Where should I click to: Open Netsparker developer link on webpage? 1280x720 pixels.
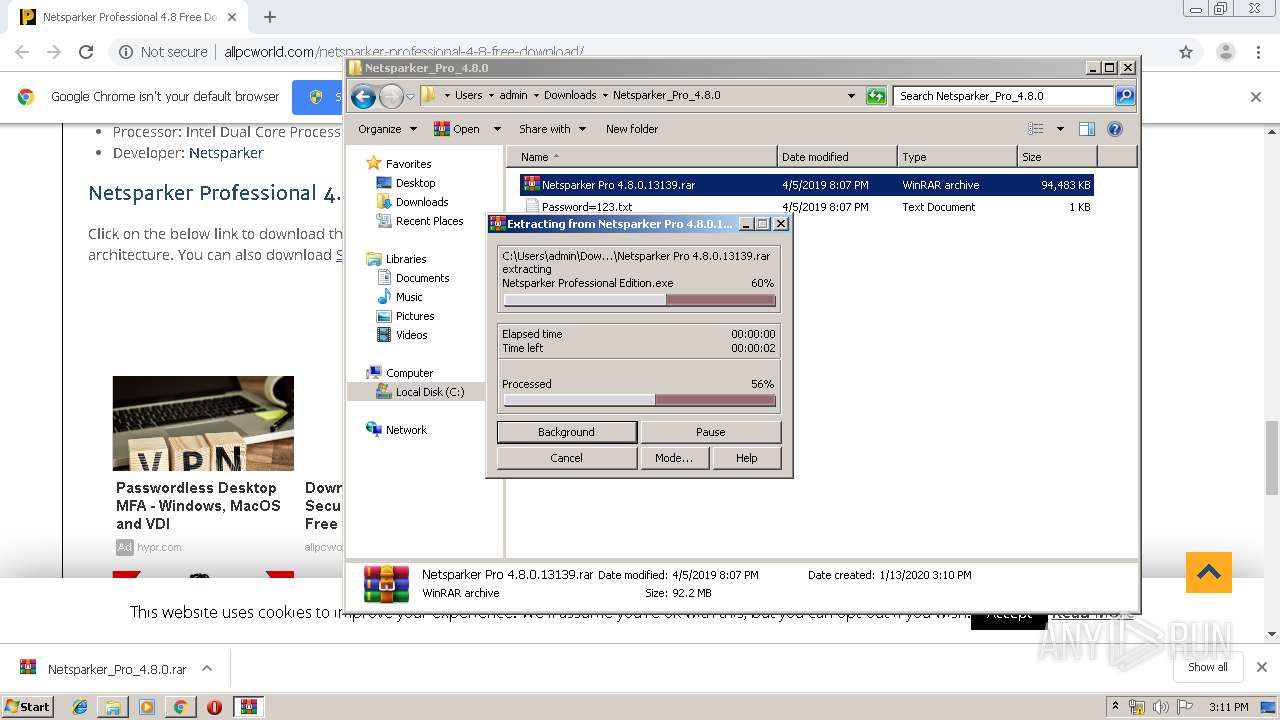226,153
